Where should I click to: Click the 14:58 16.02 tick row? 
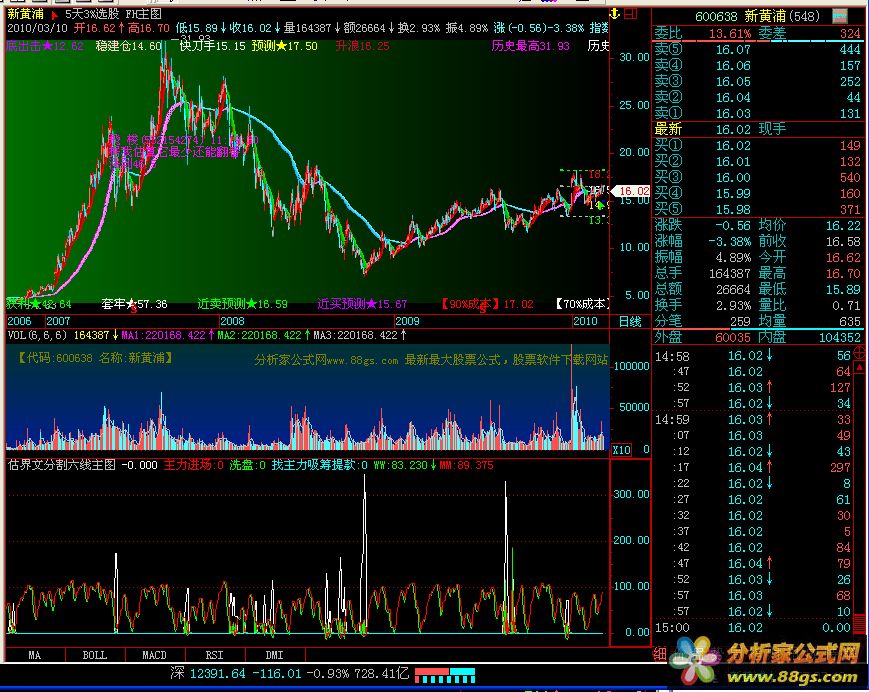753,356
